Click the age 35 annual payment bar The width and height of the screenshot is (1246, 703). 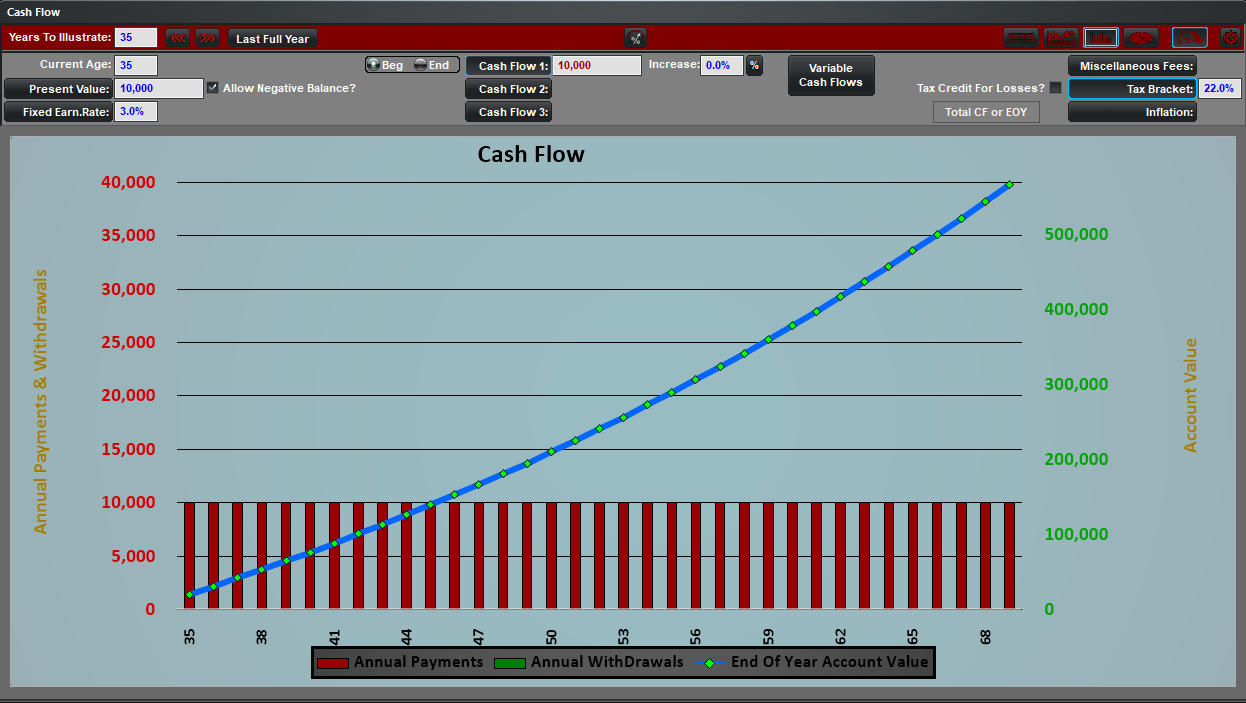point(189,555)
